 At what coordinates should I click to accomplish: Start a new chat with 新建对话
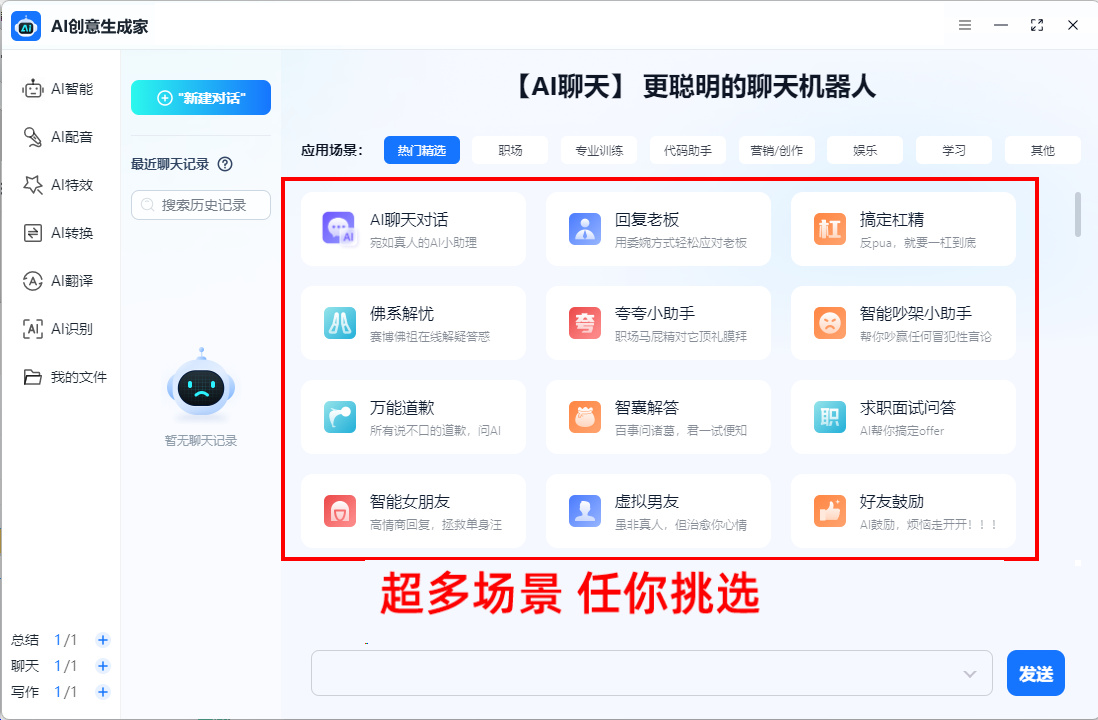tap(201, 97)
